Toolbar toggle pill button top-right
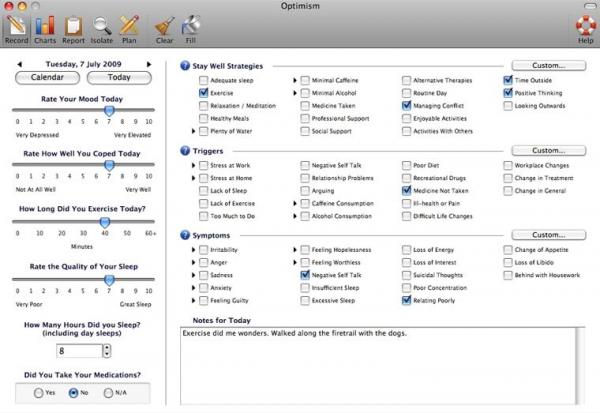This screenshot has width=600, height=413. pos(590,6)
